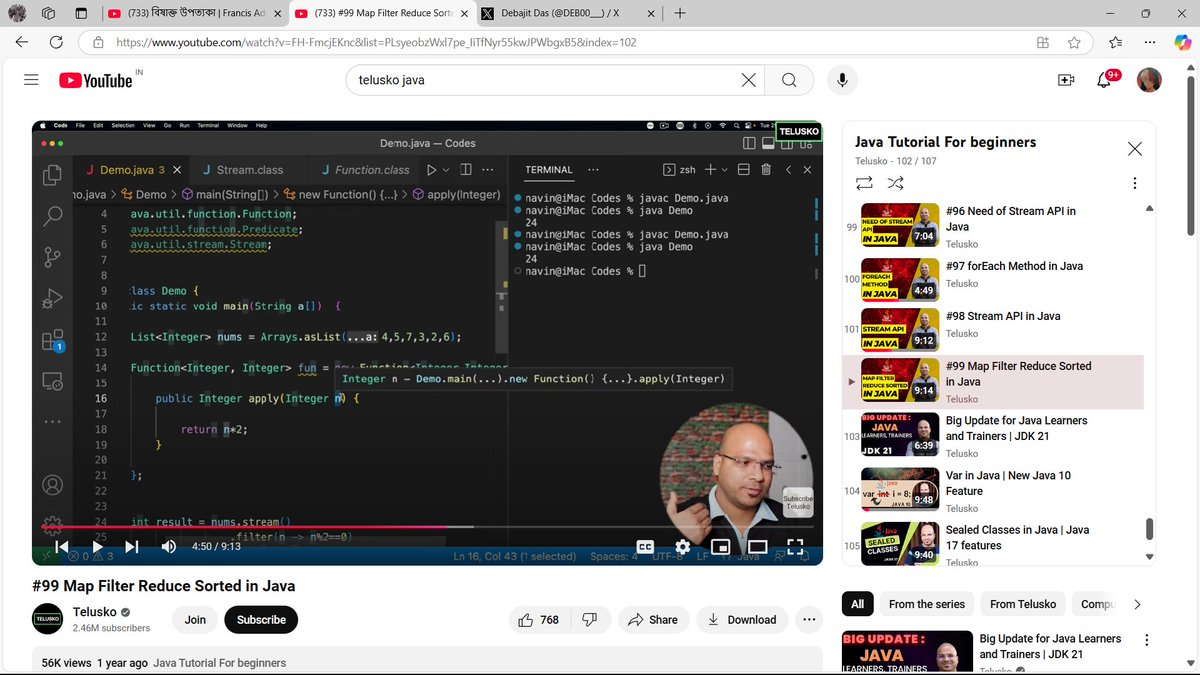This screenshot has width=1200, height=675.
Task: Skip to the next video in player
Action: point(131,546)
